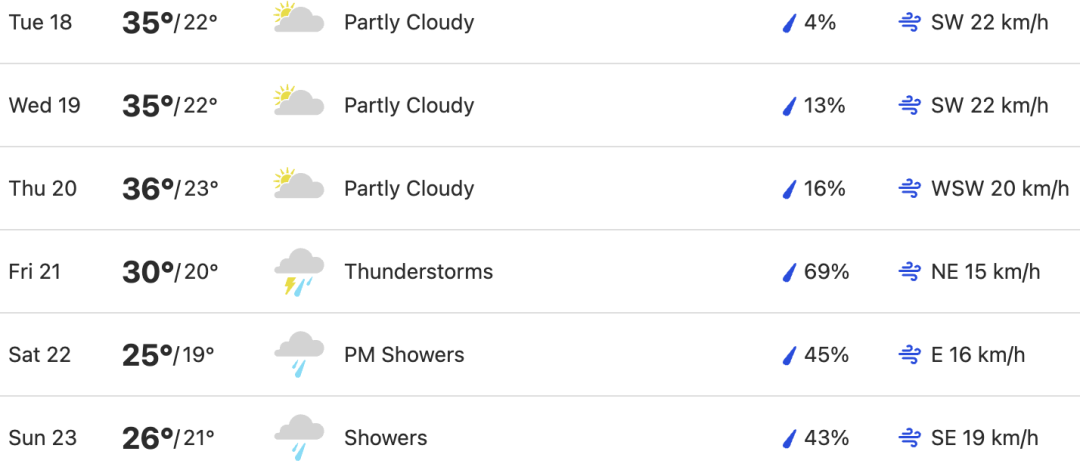The width and height of the screenshot is (1080, 470).
Task: Click the 36°/23° temperature on Thursday
Action: click(170, 188)
